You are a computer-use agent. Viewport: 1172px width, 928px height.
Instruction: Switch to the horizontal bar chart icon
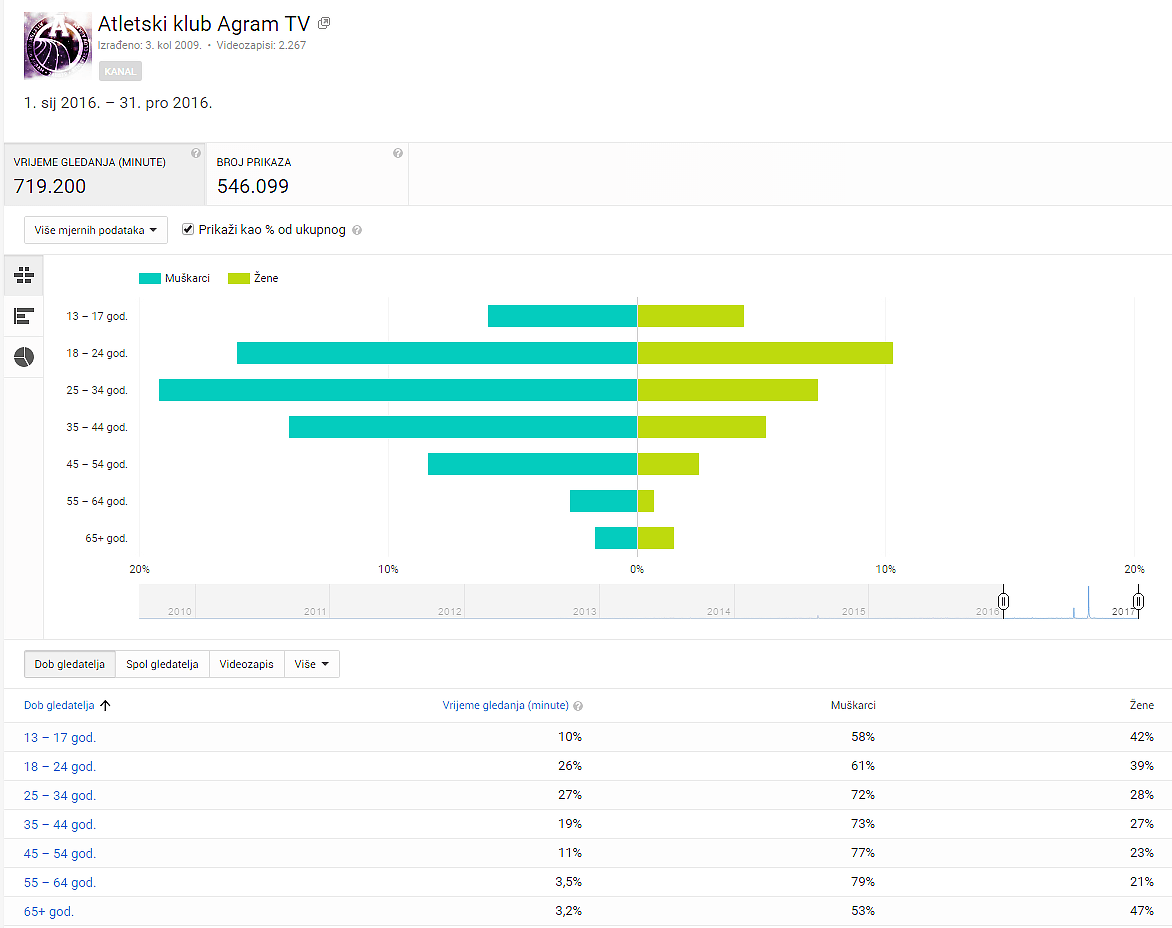point(25,316)
